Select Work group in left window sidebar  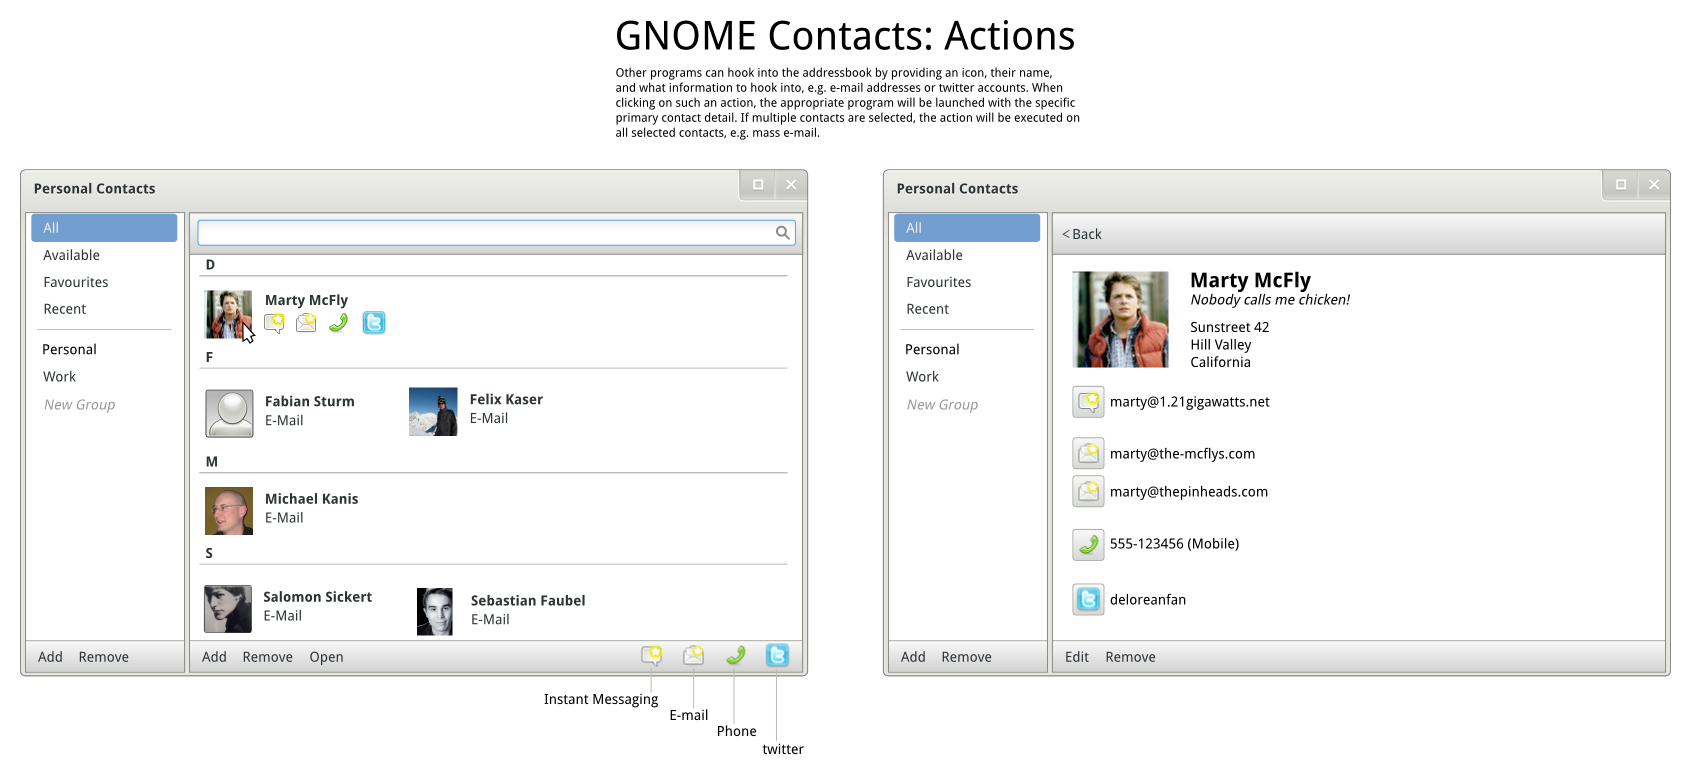pyautogui.click(x=59, y=377)
